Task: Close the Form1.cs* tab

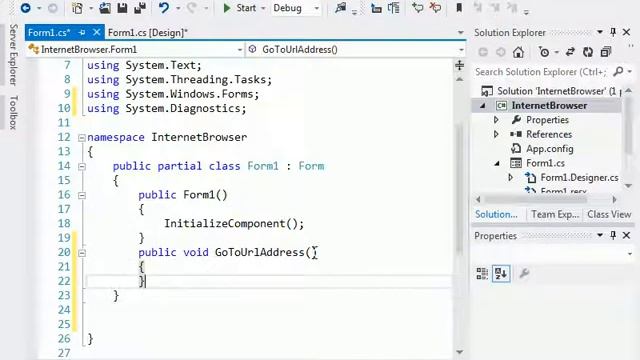Action: (x=96, y=32)
